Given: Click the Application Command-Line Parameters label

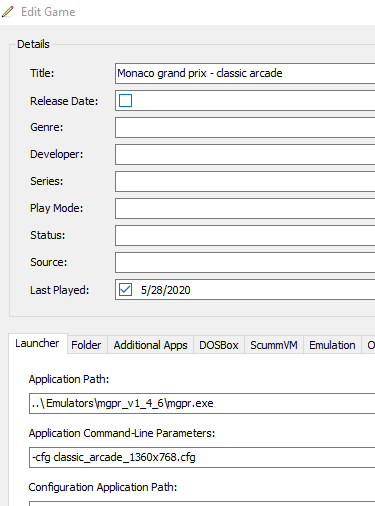Looking at the screenshot, I should click(x=122, y=433).
